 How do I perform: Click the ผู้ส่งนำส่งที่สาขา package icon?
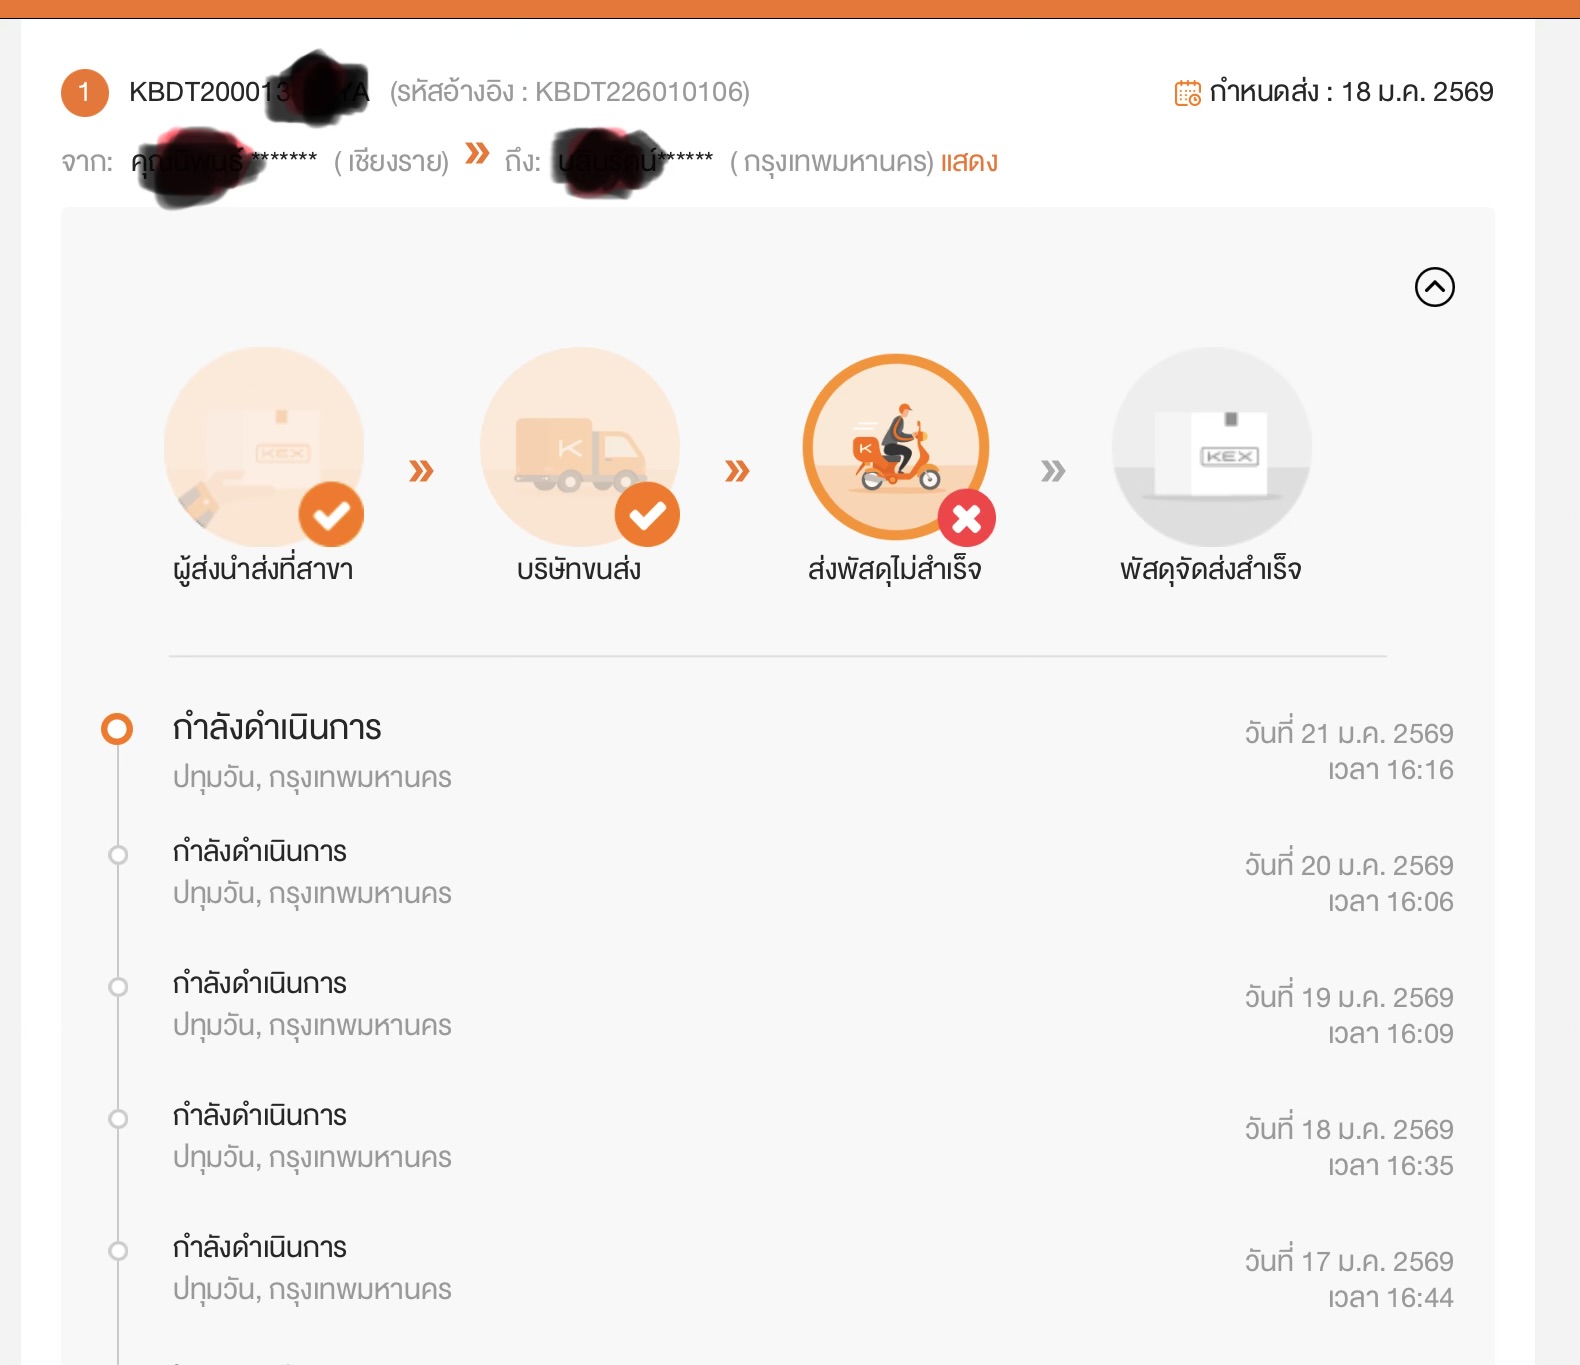[264, 447]
